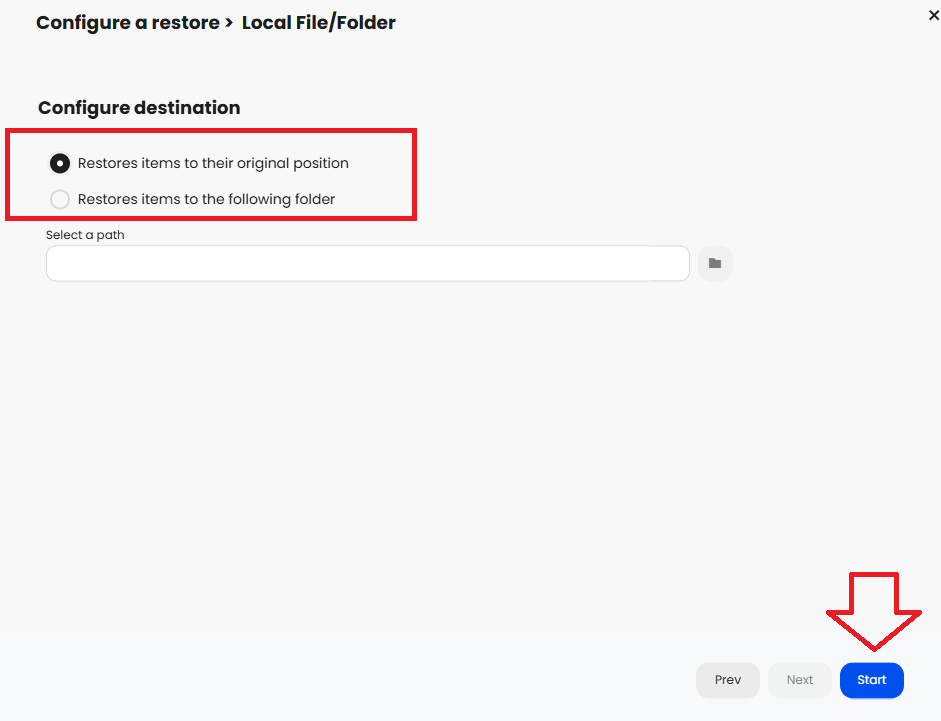Click the 'Configure a restore' breadcrumb
The height and width of the screenshot is (721, 941).
(x=127, y=22)
